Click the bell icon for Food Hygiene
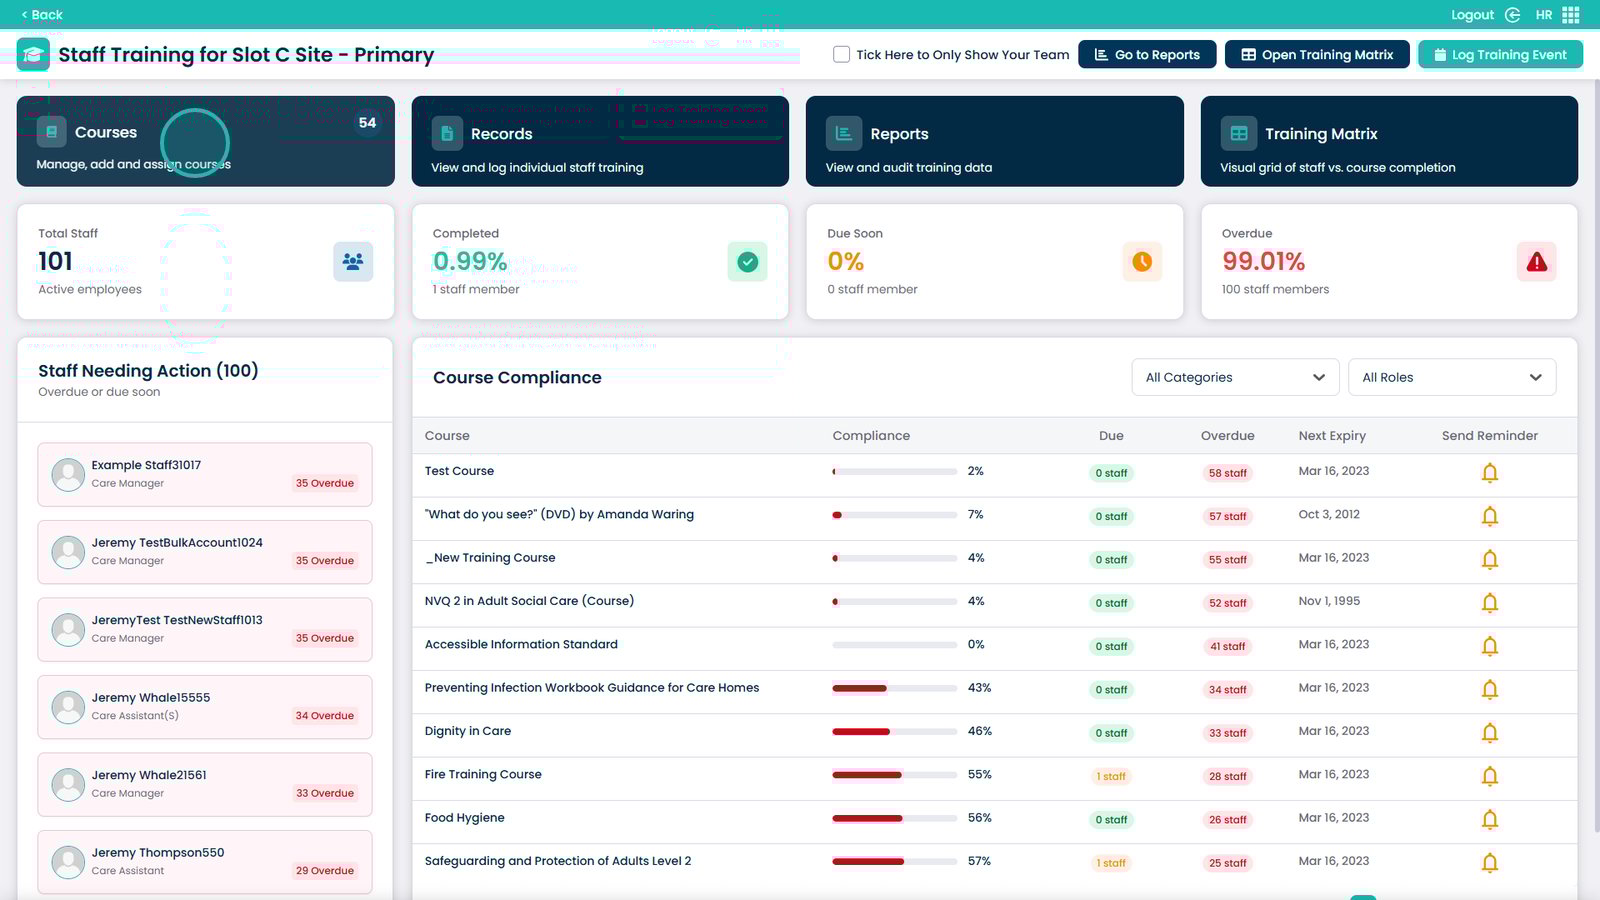 [1489, 820]
